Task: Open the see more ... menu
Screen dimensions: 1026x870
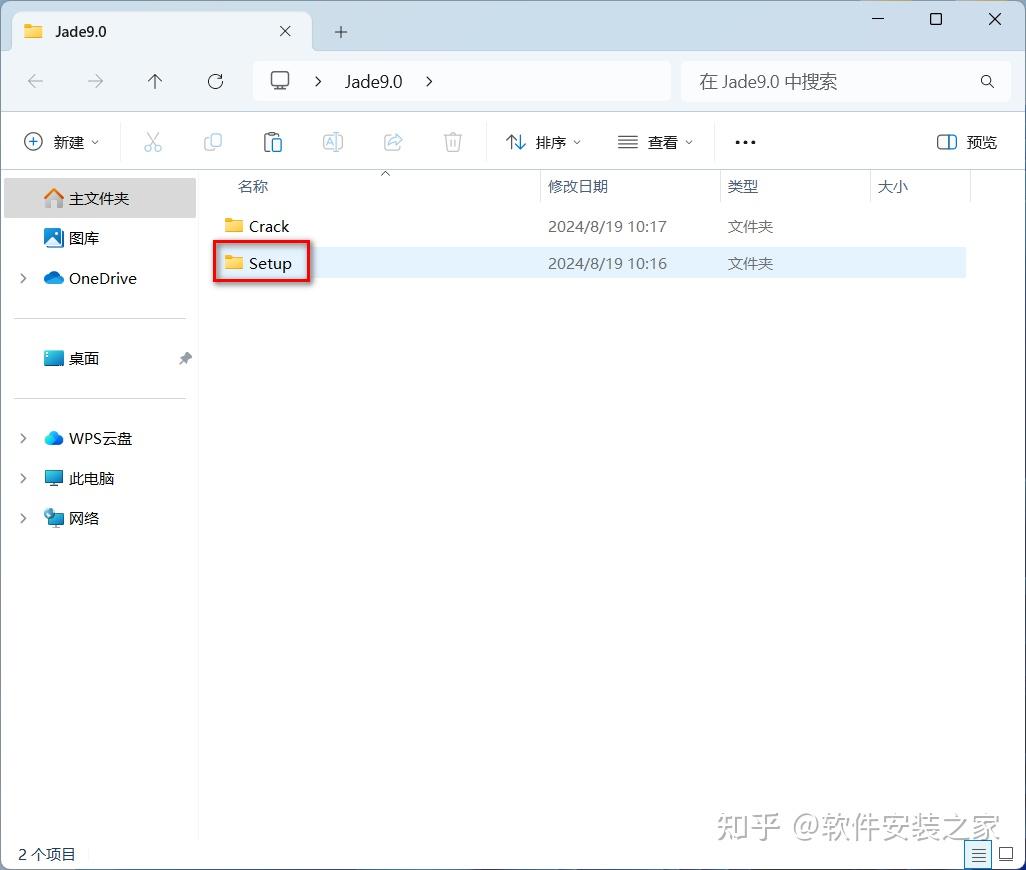Action: pyautogui.click(x=744, y=141)
